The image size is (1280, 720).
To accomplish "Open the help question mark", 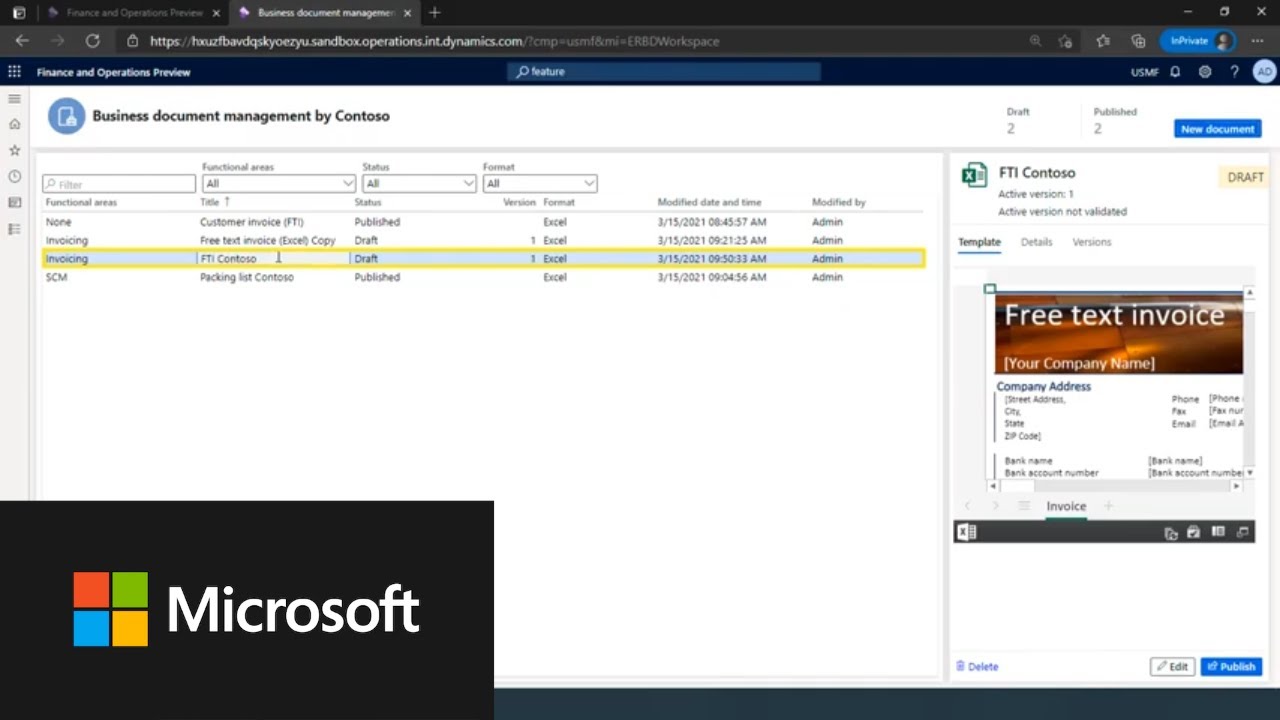I will (x=1235, y=72).
